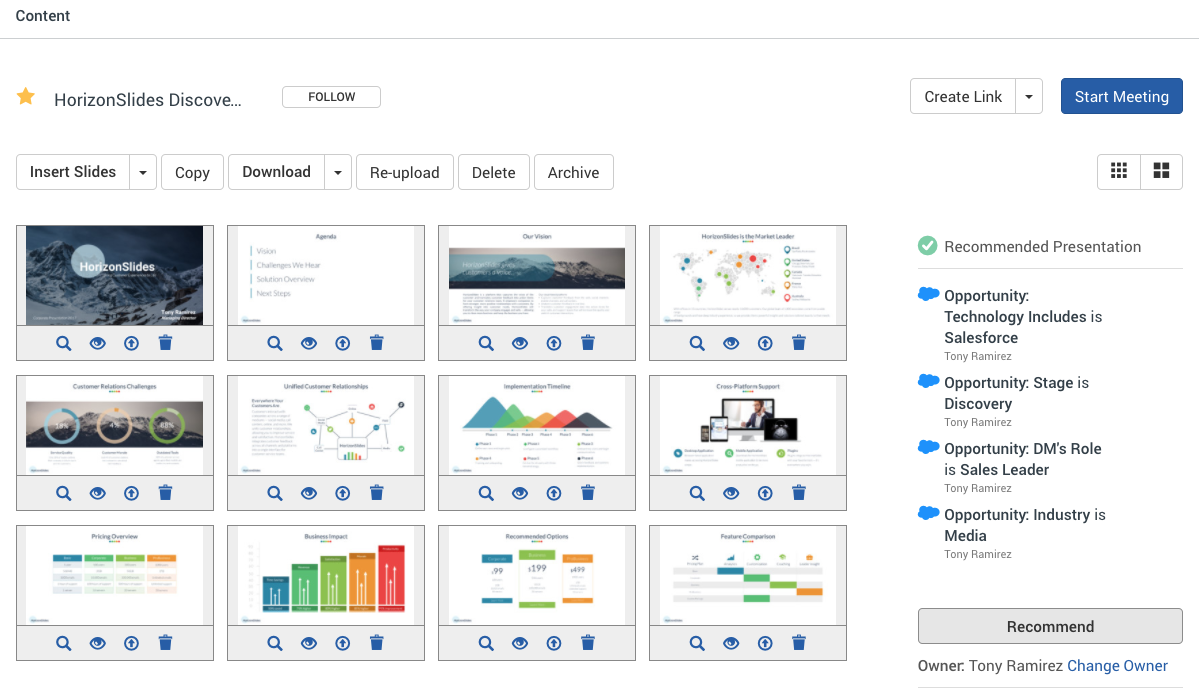Magnify the Recommended Options slide
1199x698 pixels.
[x=486, y=643]
